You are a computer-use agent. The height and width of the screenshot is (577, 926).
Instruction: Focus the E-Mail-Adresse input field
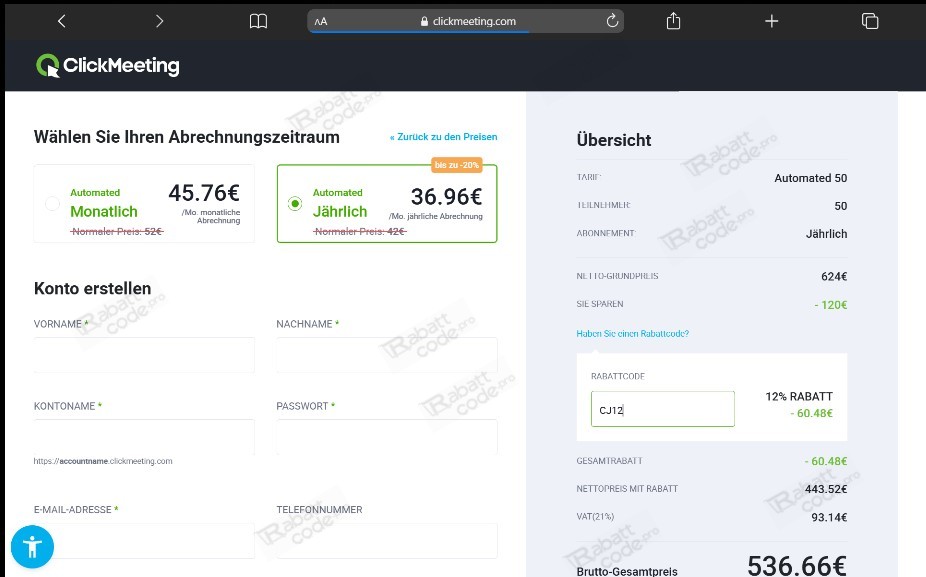pos(144,540)
